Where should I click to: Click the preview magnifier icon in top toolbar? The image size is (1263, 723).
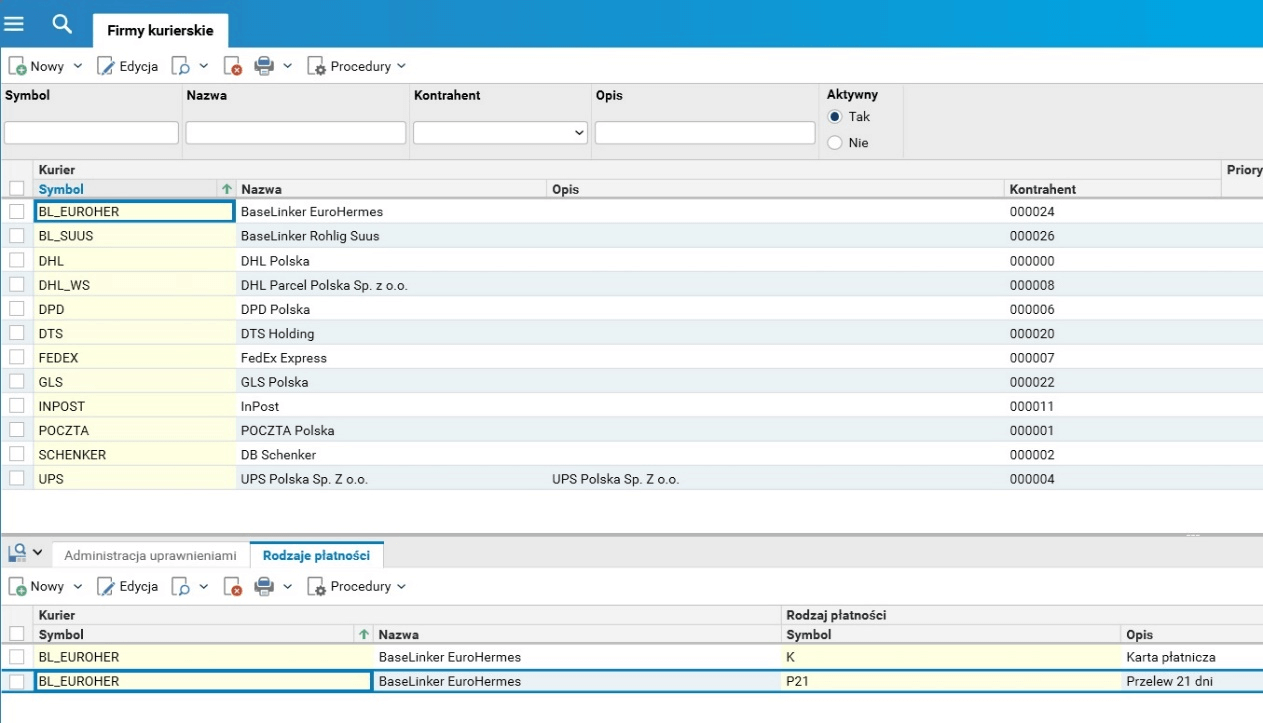[x=181, y=66]
